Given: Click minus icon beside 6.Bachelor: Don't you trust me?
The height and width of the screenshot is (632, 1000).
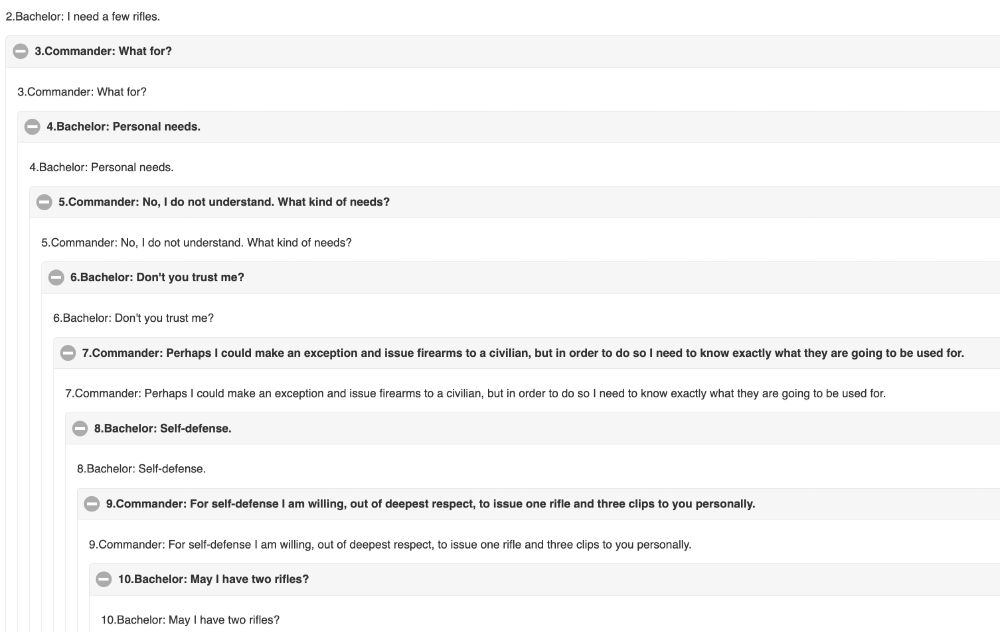Looking at the screenshot, I should point(56,277).
